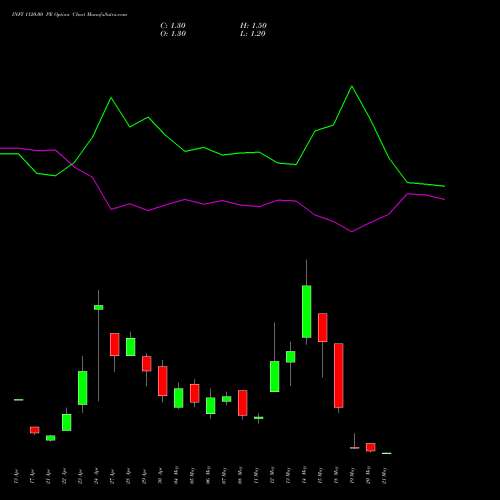
Task: Click the highest peak of the green line
Action: (x=352, y=87)
